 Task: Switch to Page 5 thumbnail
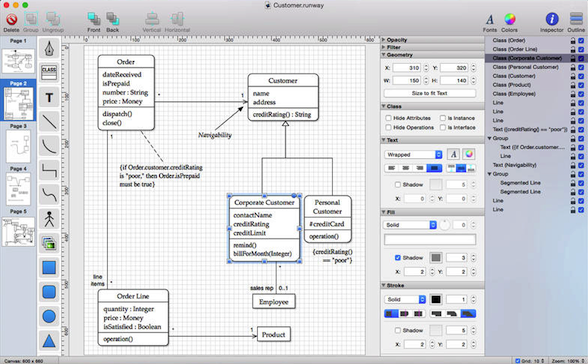(x=18, y=232)
